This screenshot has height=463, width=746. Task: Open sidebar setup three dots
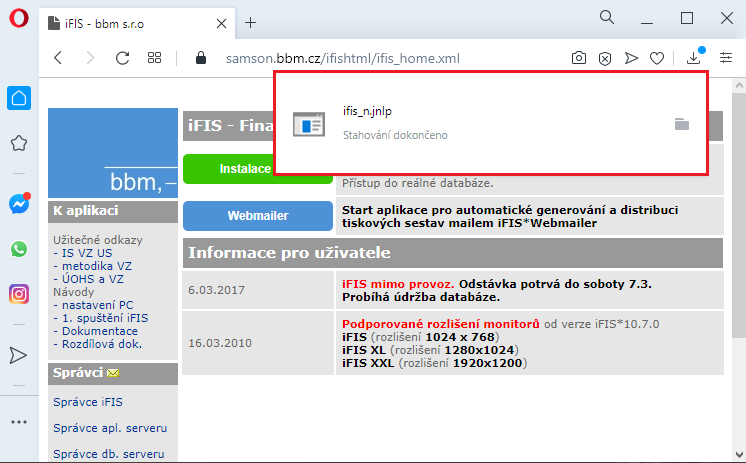[19, 422]
